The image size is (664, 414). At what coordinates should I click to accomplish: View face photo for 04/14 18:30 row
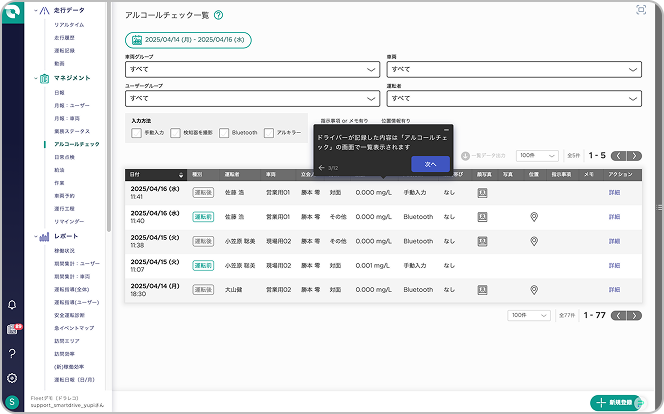(482, 290)
